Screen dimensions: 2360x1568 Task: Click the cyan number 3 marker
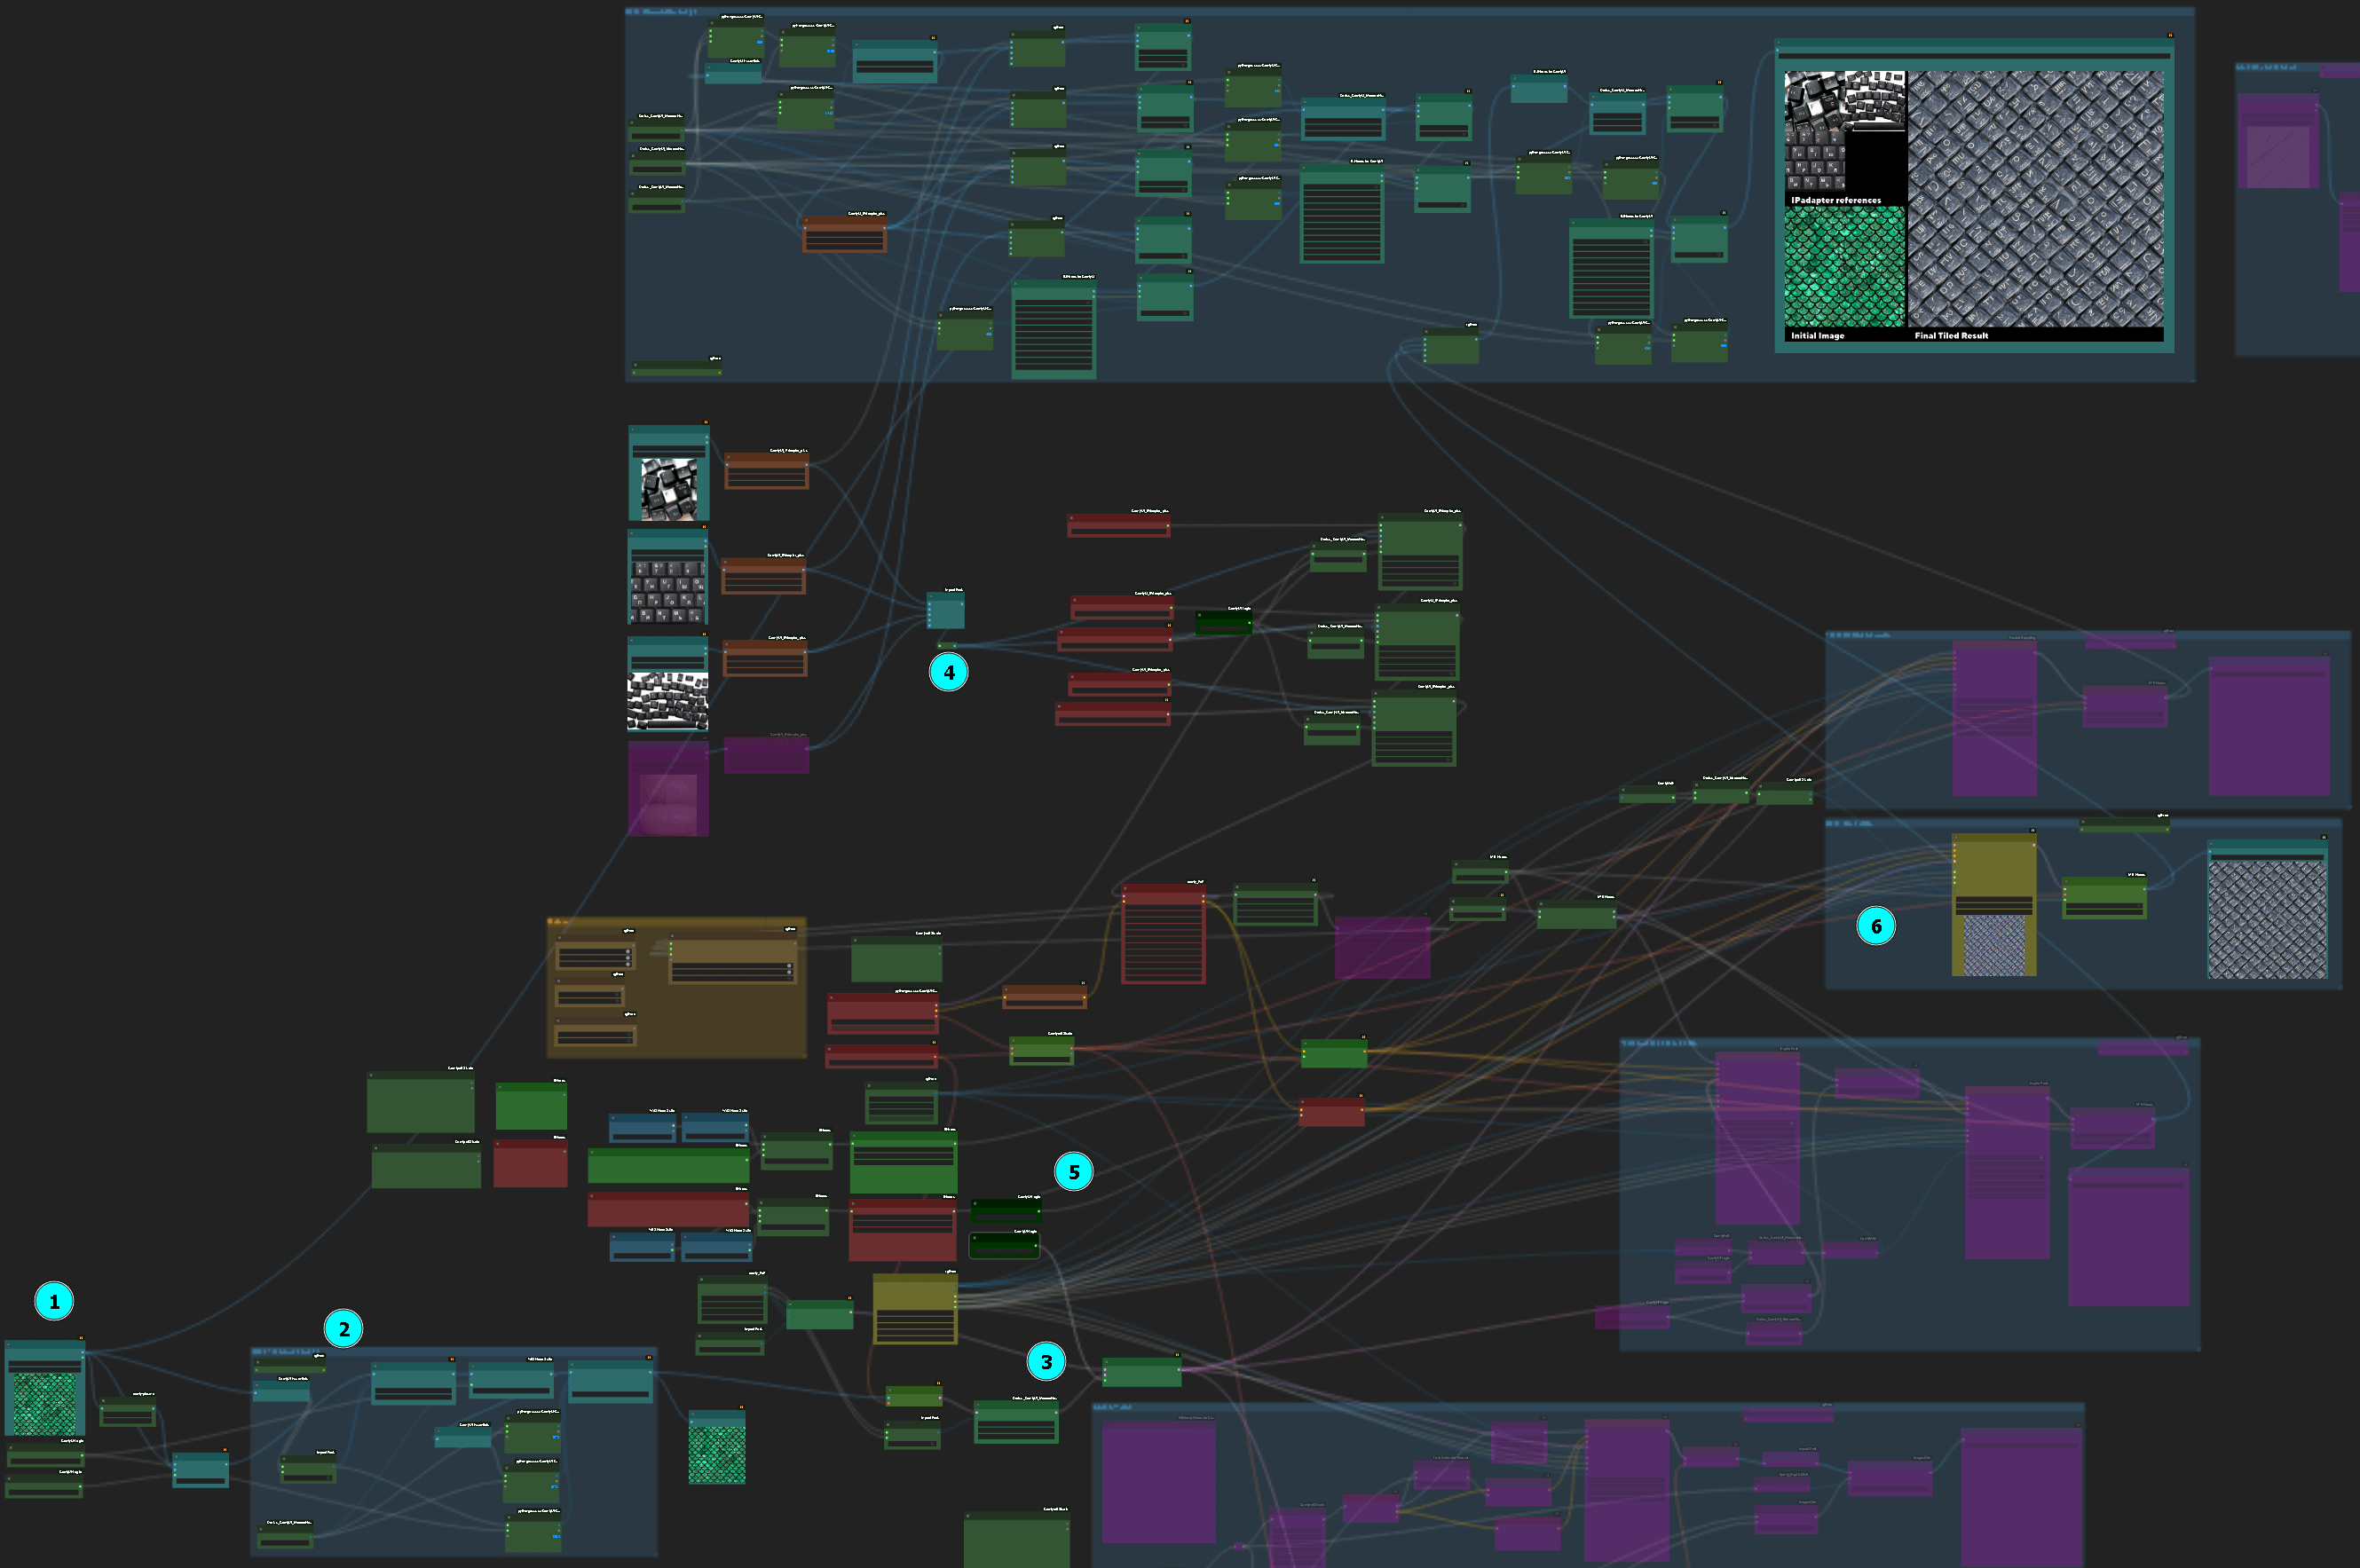point(1046,1362)
